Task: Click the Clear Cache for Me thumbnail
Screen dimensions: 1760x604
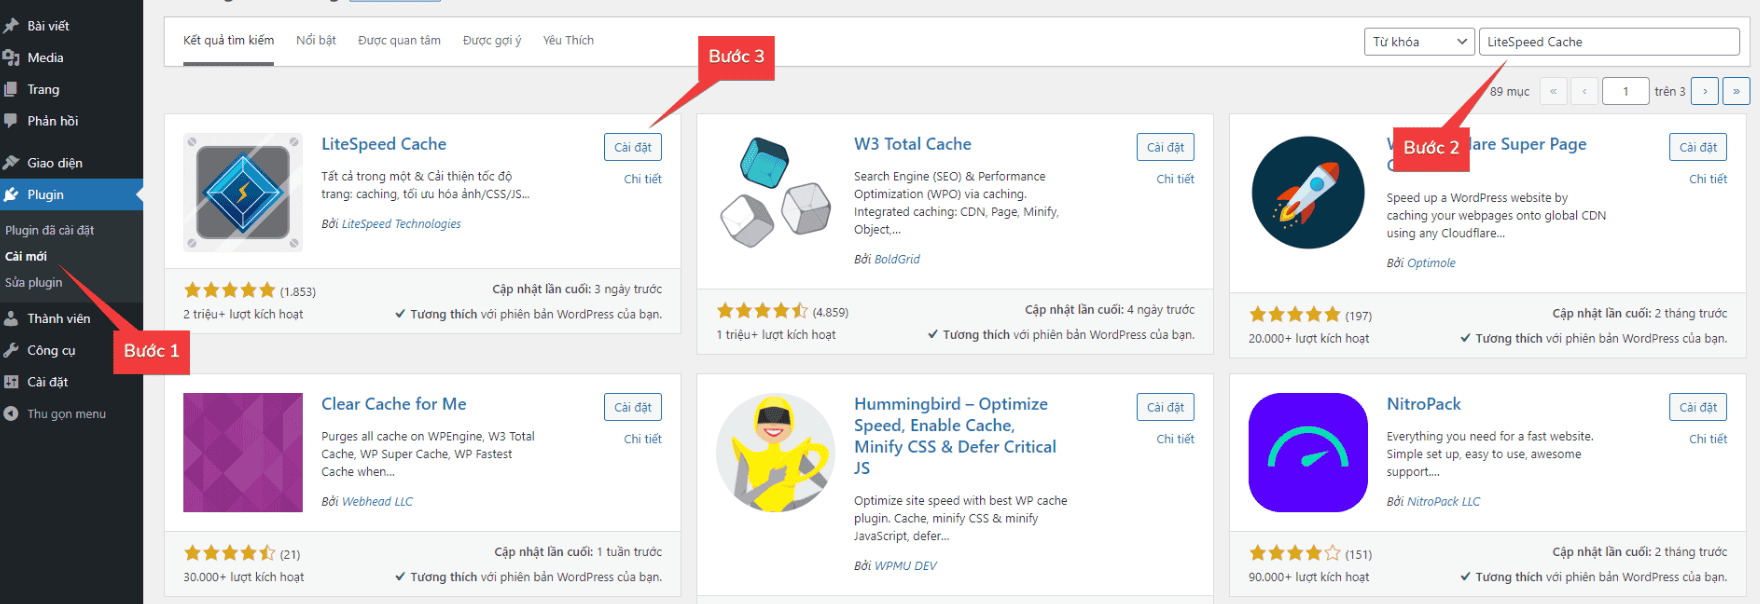Action: pyautogui.click(x=243, y=452)
